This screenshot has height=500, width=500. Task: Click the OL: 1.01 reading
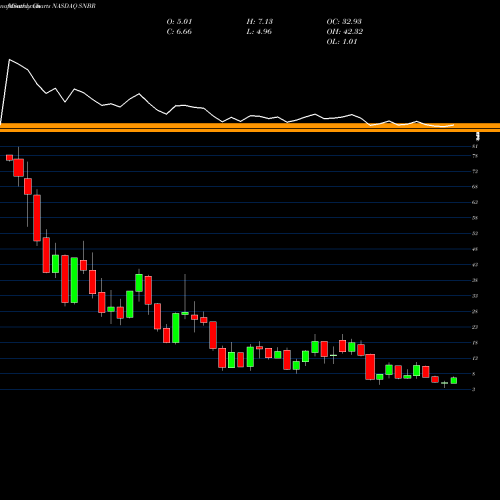pyautogui.click(x=342, y=42)
